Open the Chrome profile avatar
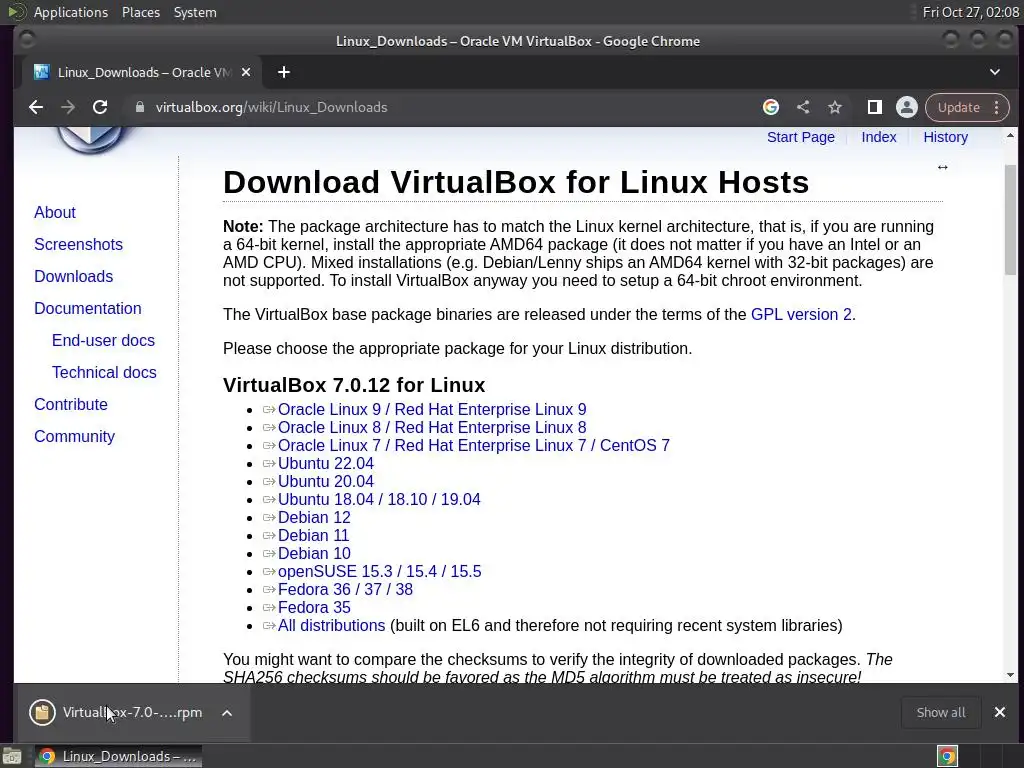Screen dimensions: 1024x768 [906, 107]
